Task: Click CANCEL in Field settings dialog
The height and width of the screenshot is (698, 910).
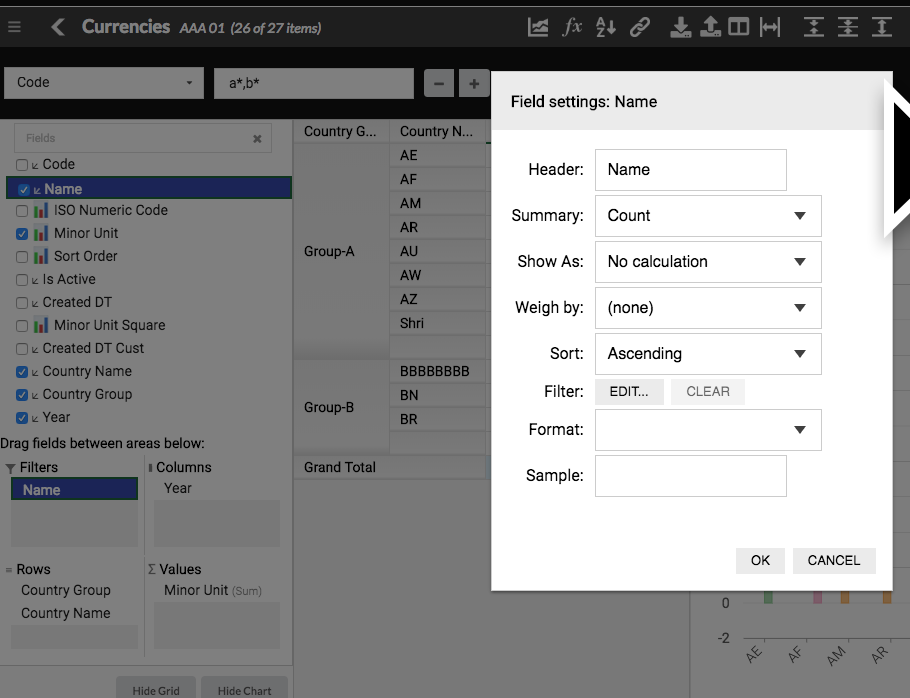Action: pyautogui.click(x=834, y=560)
